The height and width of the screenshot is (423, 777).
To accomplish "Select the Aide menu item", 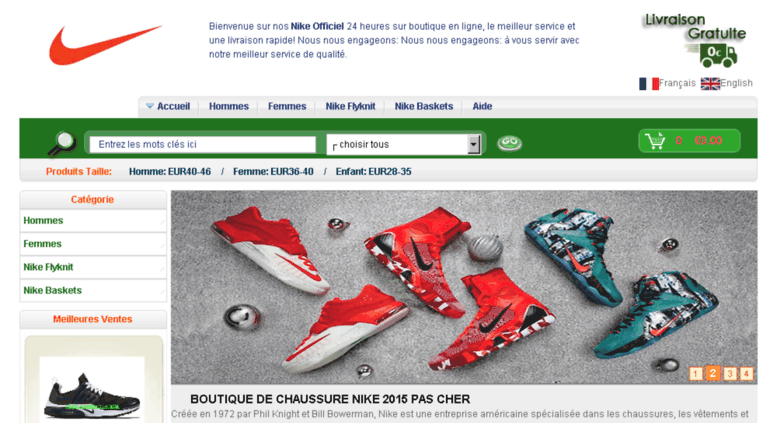I will pos(482,106).
